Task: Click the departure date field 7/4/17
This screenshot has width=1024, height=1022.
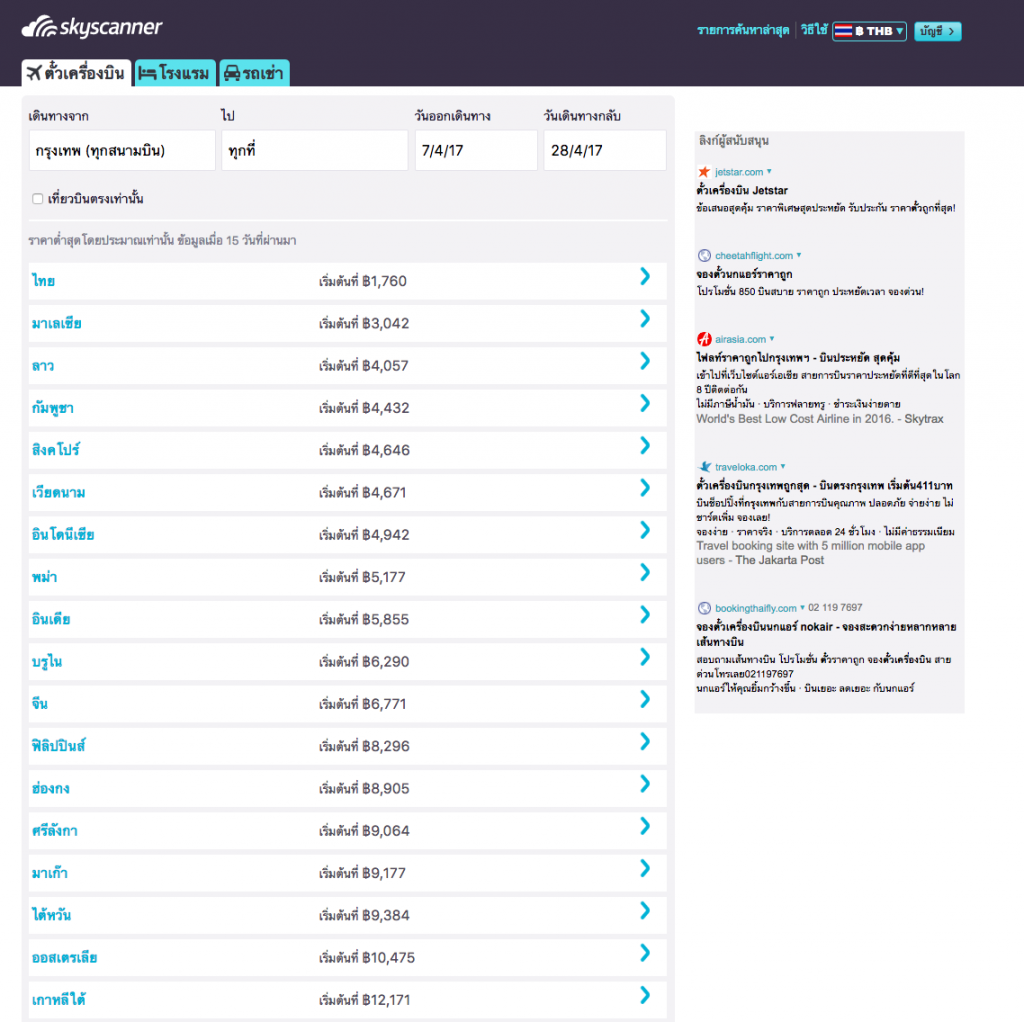Action: coord(475,151)
